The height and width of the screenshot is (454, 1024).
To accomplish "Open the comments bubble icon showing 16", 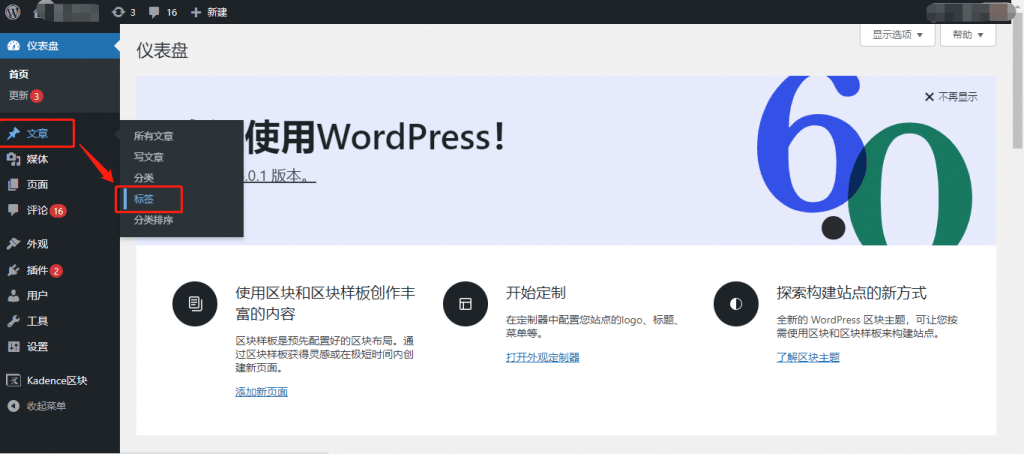I will tap(154, 12).
